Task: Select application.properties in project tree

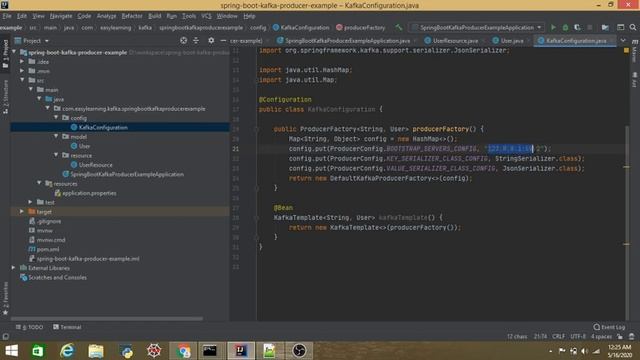Action: pos(89,193)
